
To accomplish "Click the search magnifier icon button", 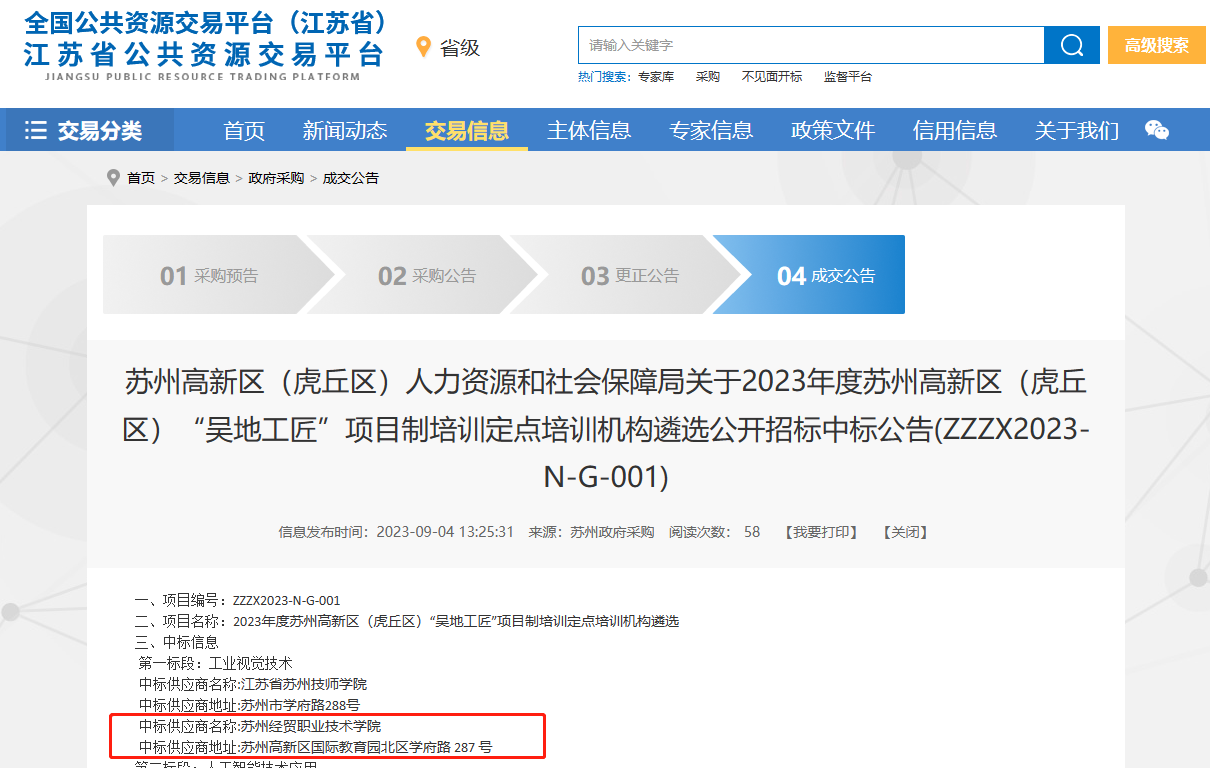I will point(1072,45).
